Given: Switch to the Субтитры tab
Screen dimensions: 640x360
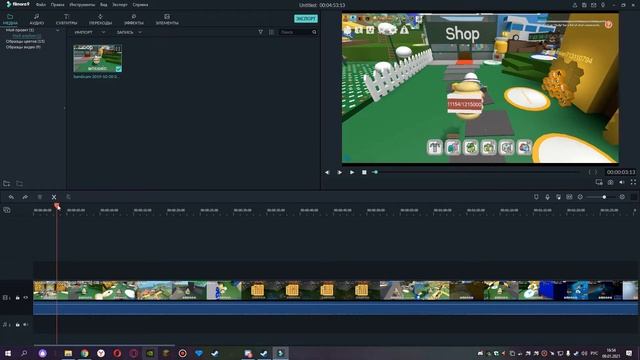Looking at the screenshot, I should 66,19.
